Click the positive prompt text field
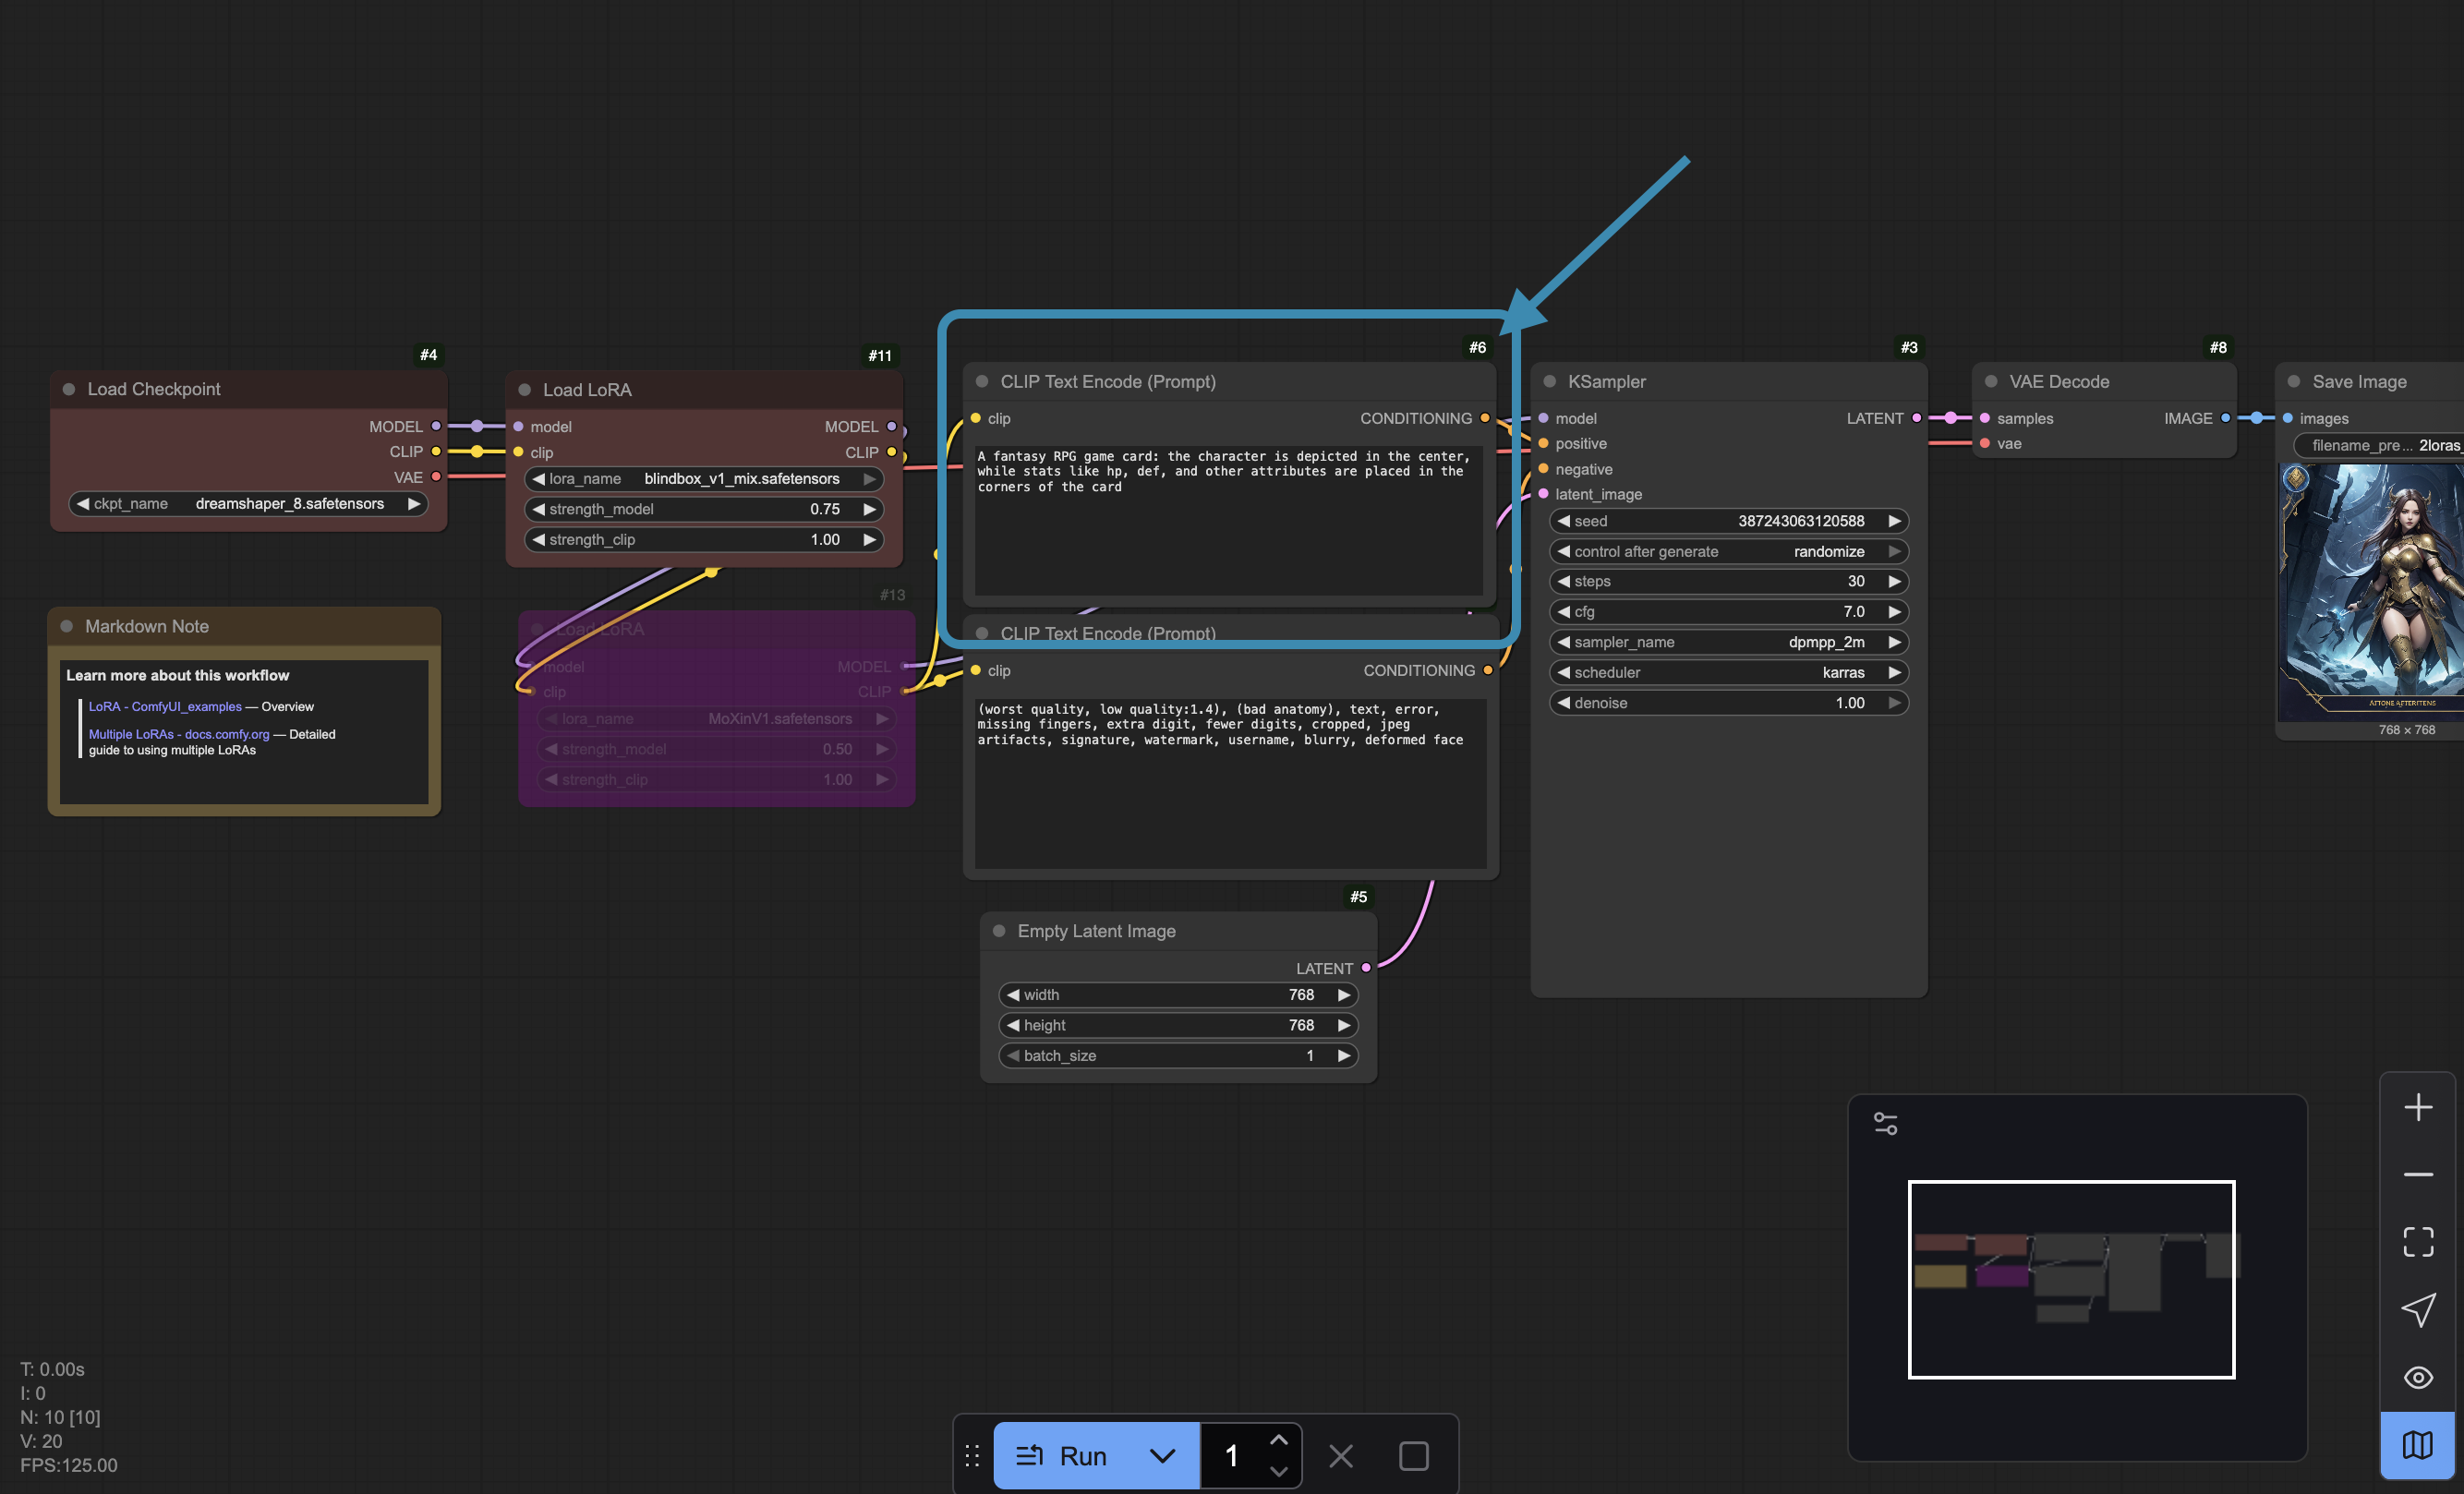This screenshot has height=1494, width=2464. pyautogui.click(x=1227, y=520)
